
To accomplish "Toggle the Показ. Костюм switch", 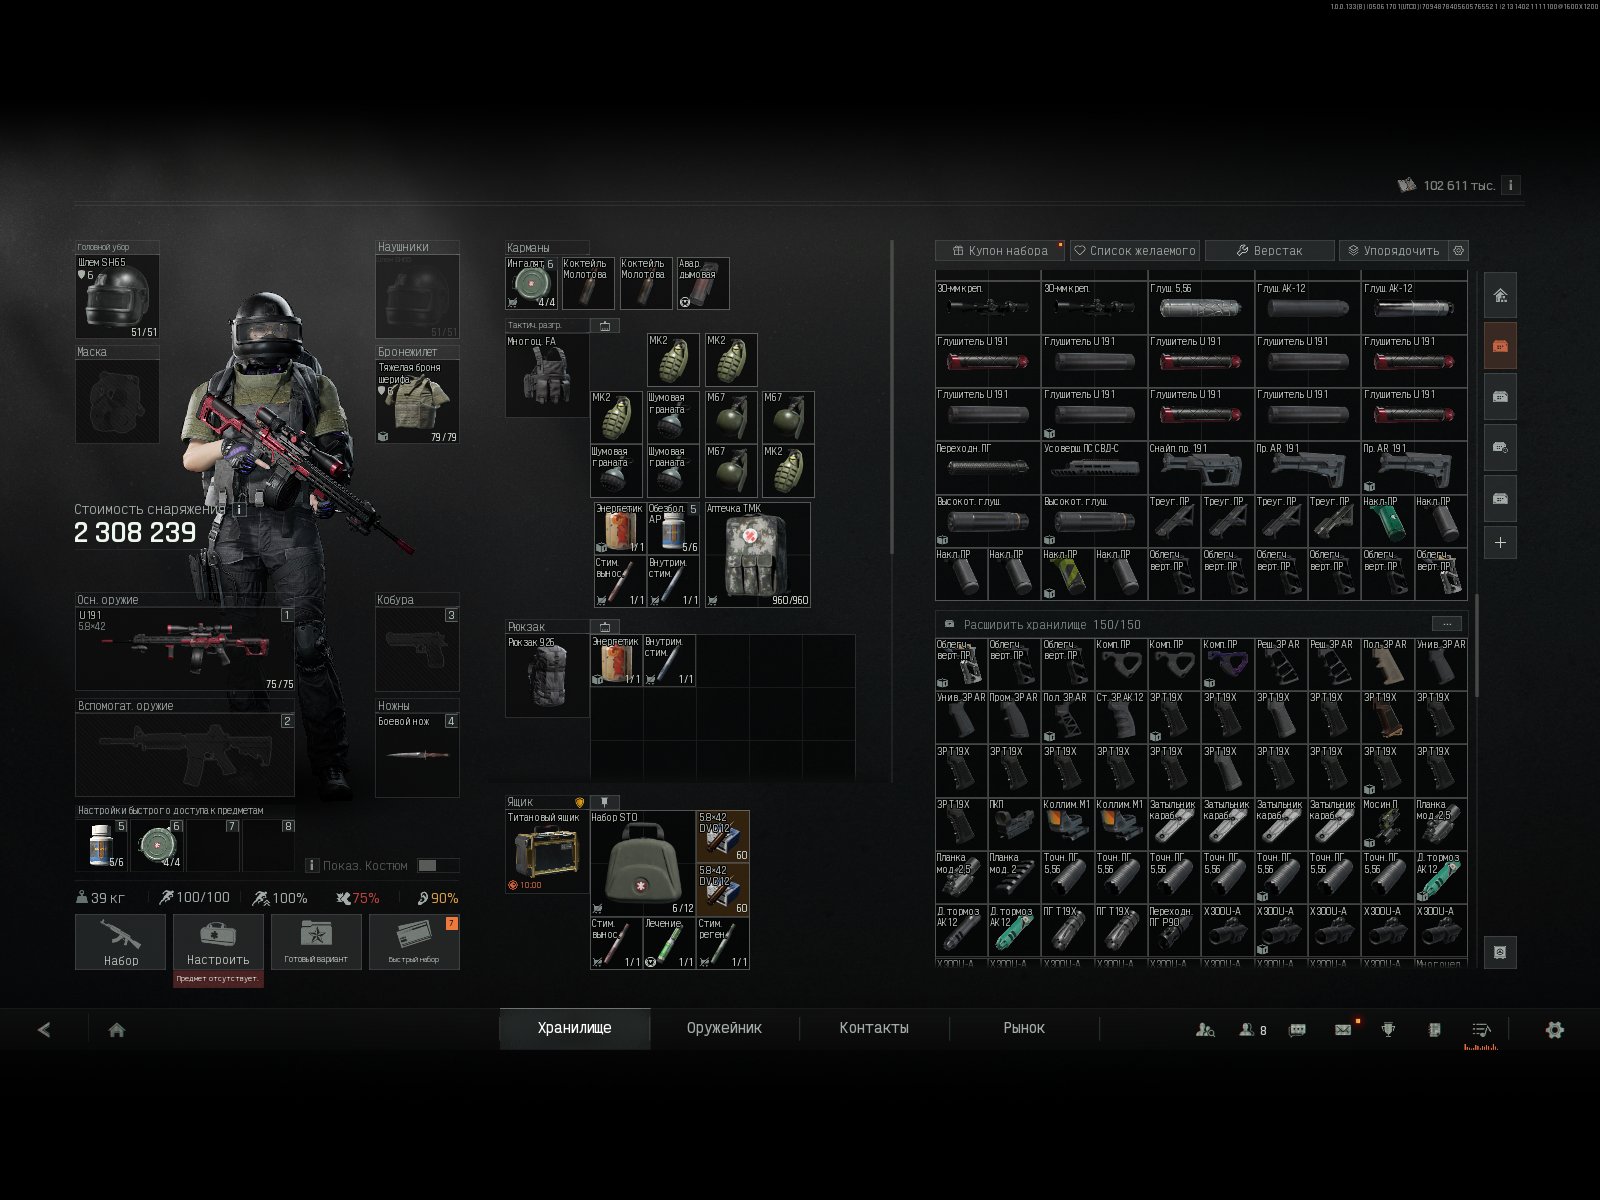I will 438,865.
